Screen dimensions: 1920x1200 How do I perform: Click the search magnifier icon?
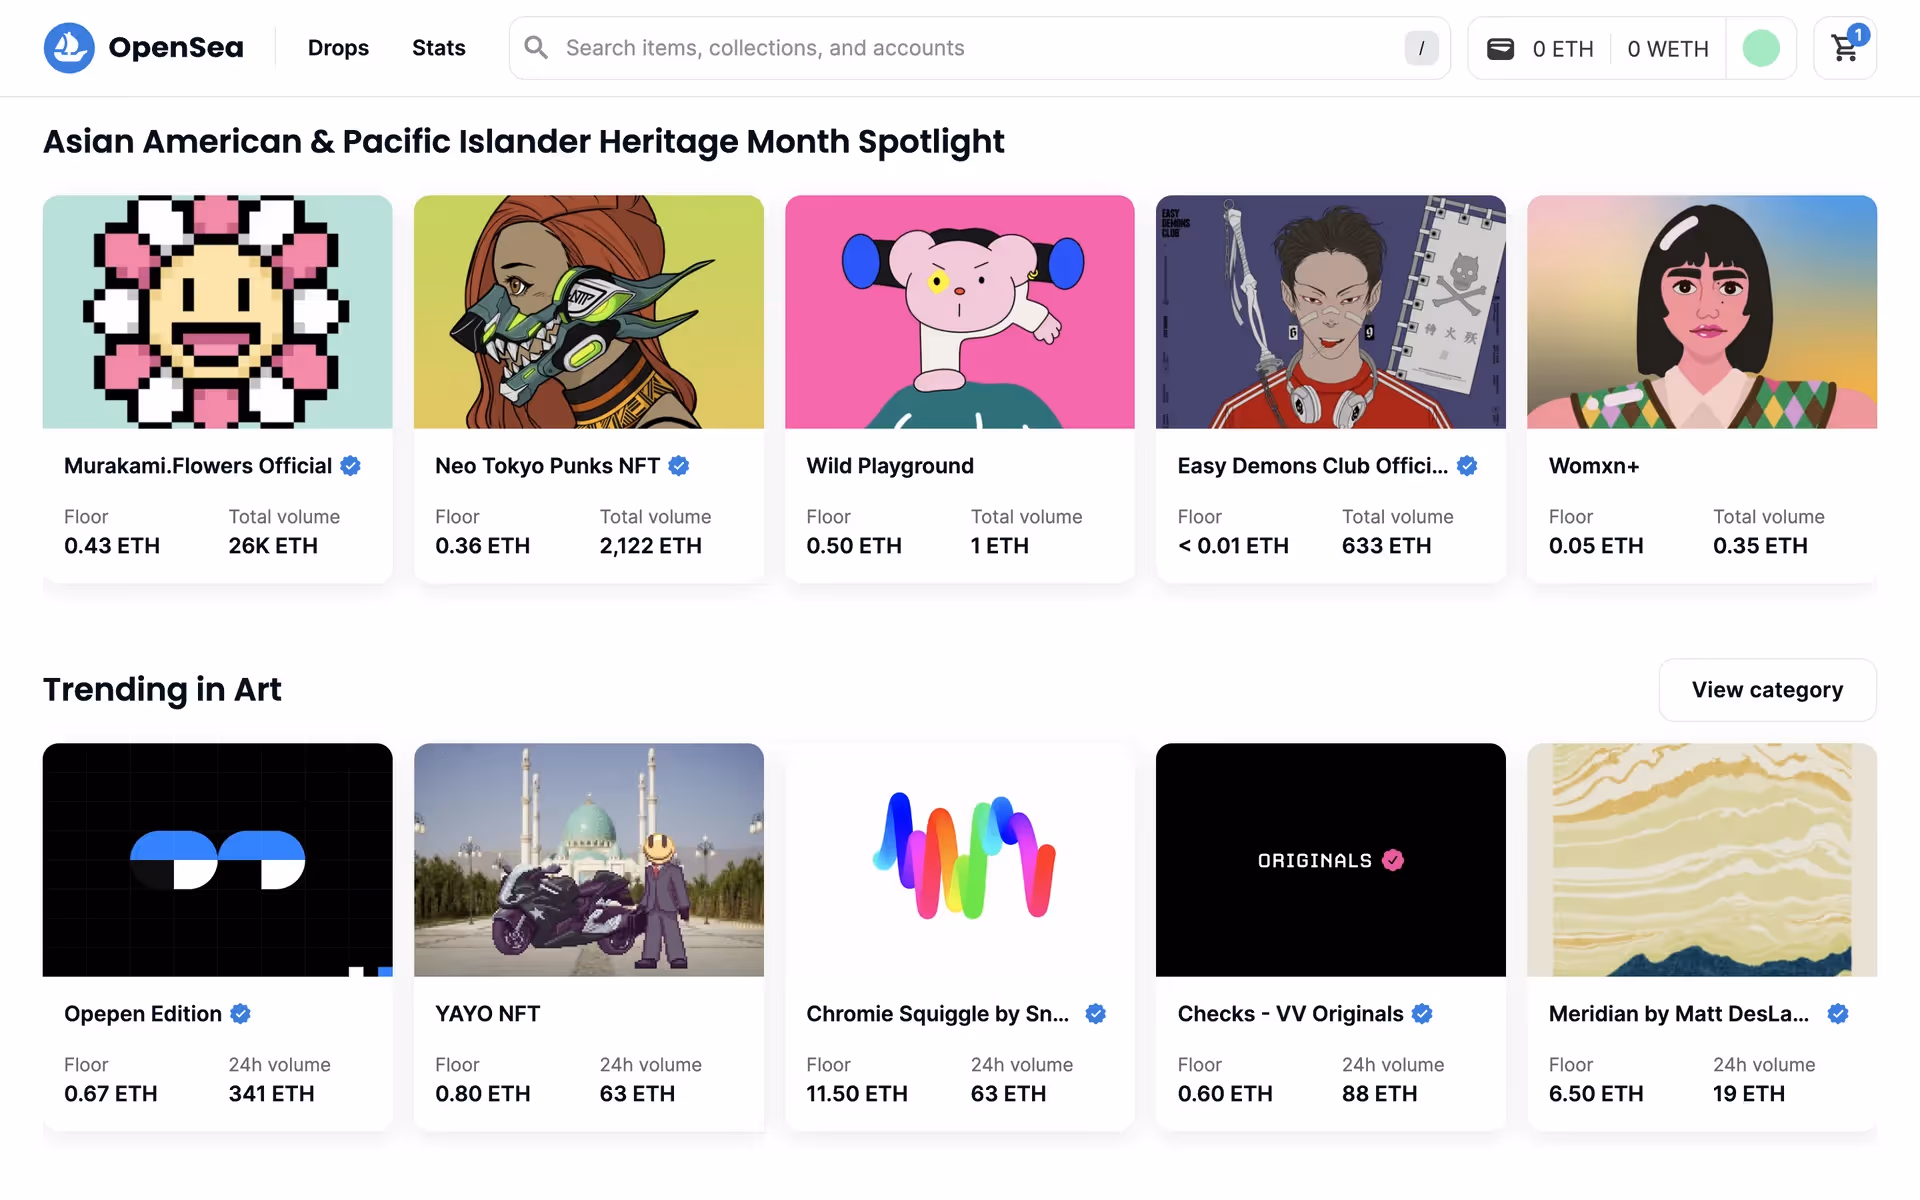coord(536,48)
